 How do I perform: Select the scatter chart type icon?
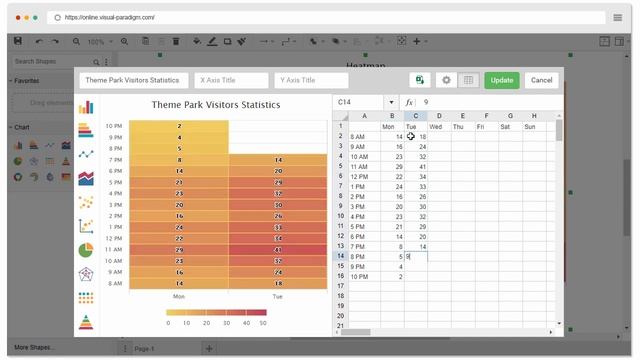86,202
